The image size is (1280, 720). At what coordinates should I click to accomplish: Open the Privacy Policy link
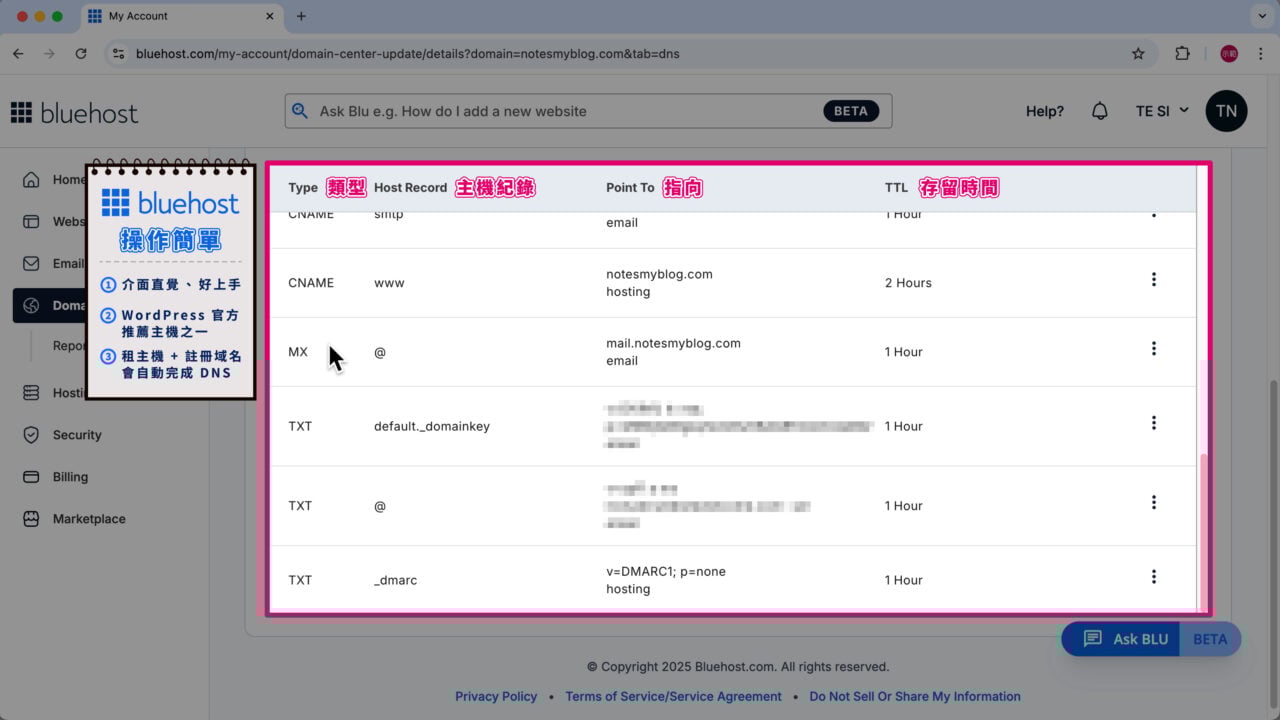coord(496,696)
